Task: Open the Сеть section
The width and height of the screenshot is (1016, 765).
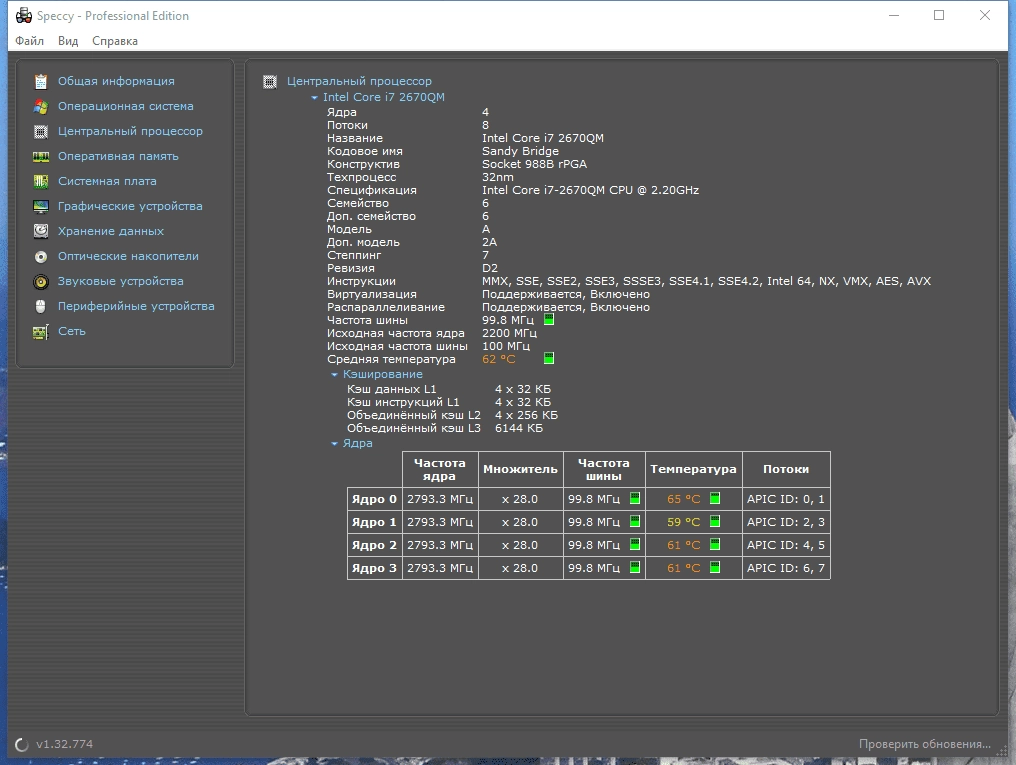Action: coord(72,332)
